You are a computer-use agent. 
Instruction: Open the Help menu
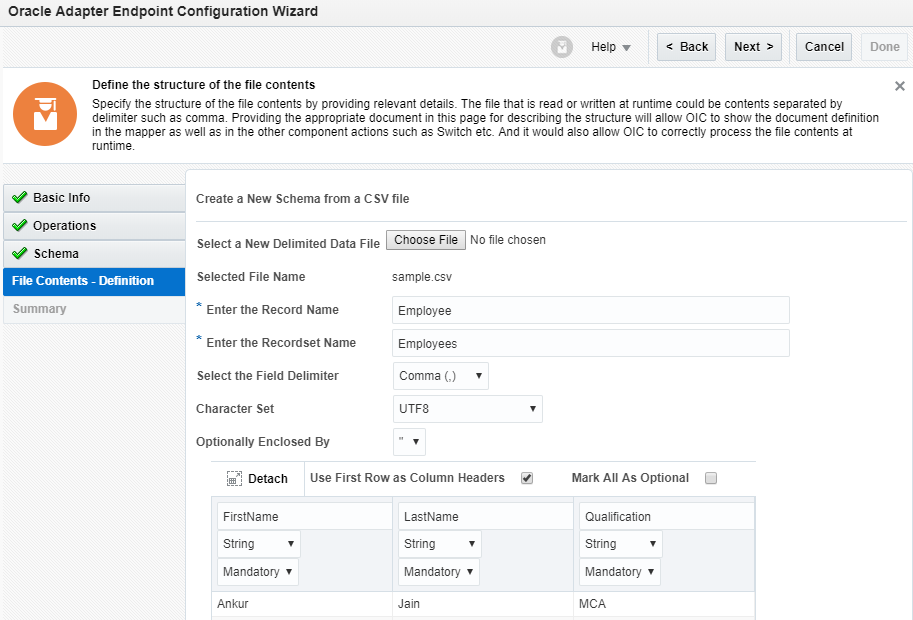tap(610, 47)
